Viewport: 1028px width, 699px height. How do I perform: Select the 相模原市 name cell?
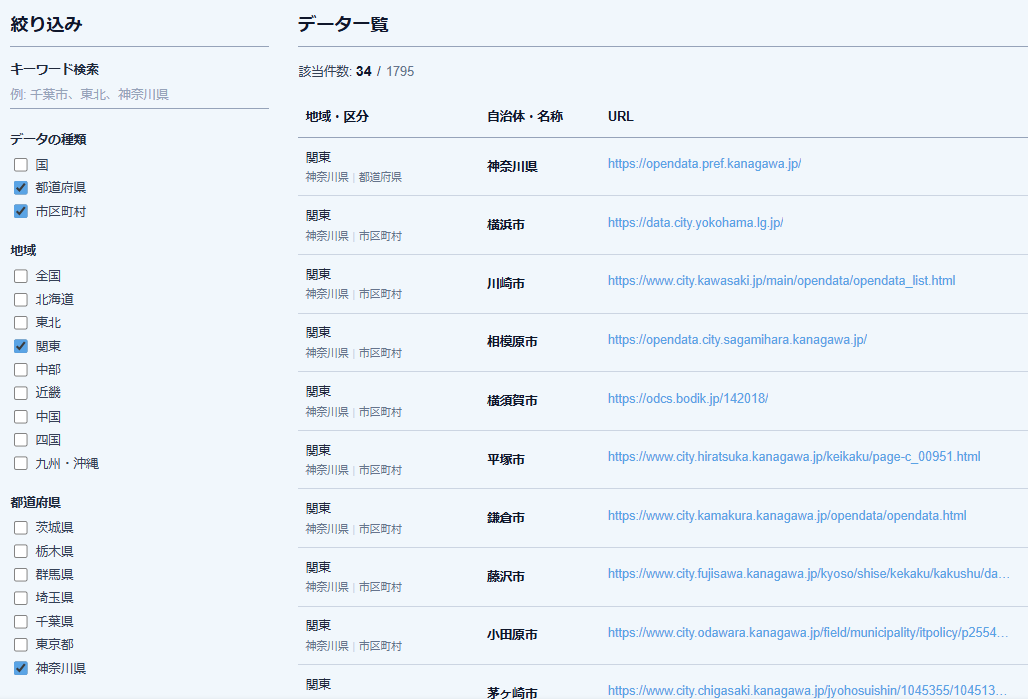[x=512, y=342]
